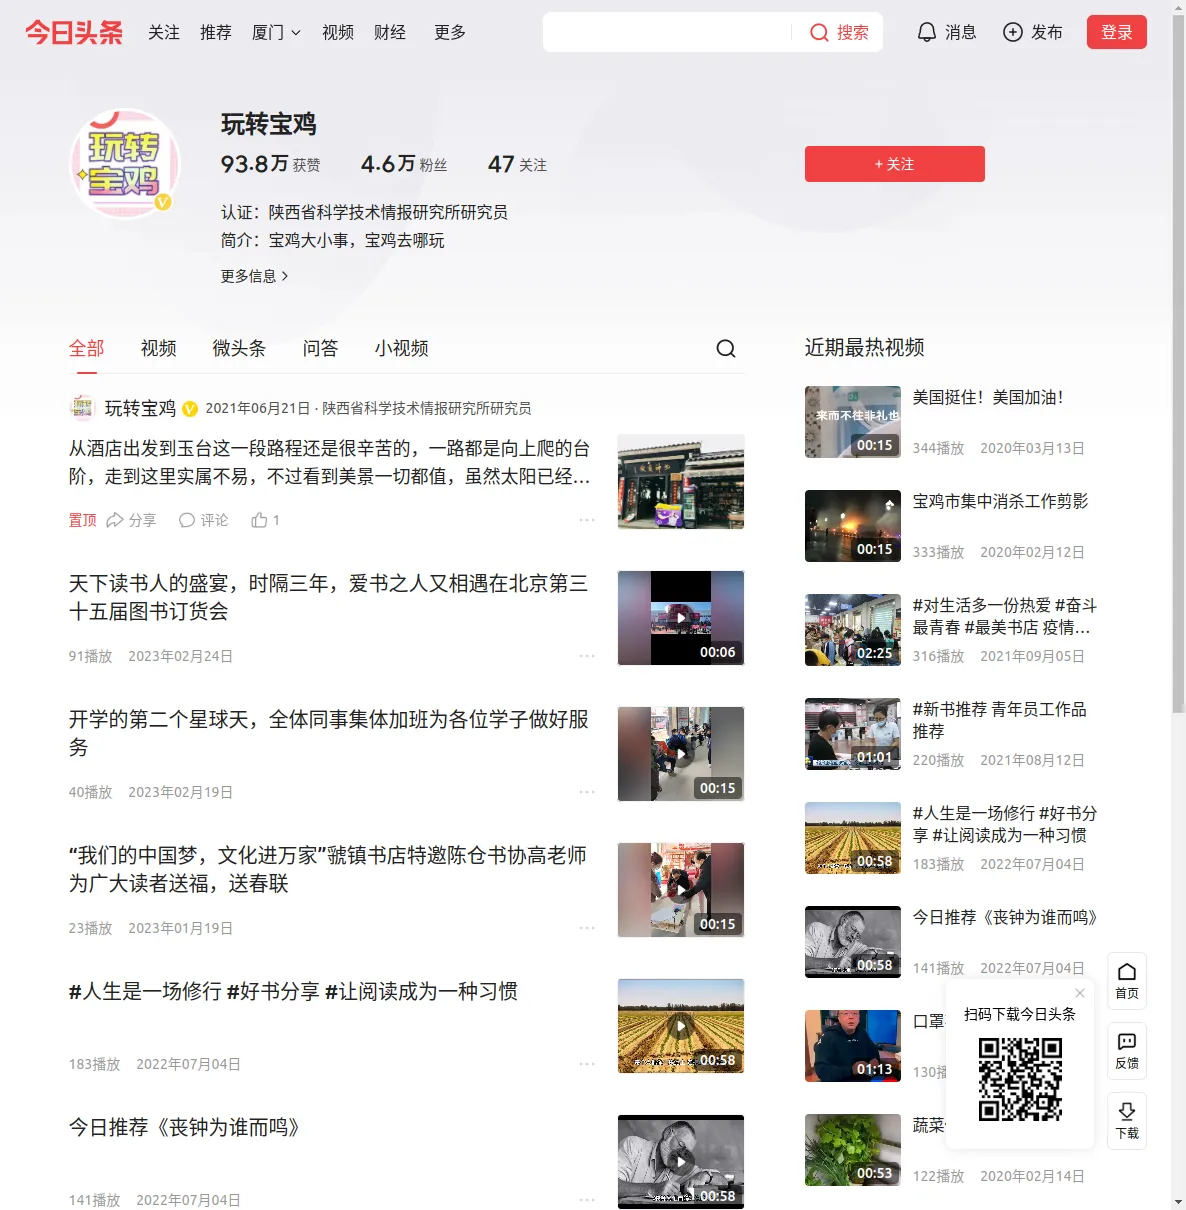Open the 更多 navigation menu
This screenshot has height=1210, width=1186.
pyautogui.click(x=450, y=33)
